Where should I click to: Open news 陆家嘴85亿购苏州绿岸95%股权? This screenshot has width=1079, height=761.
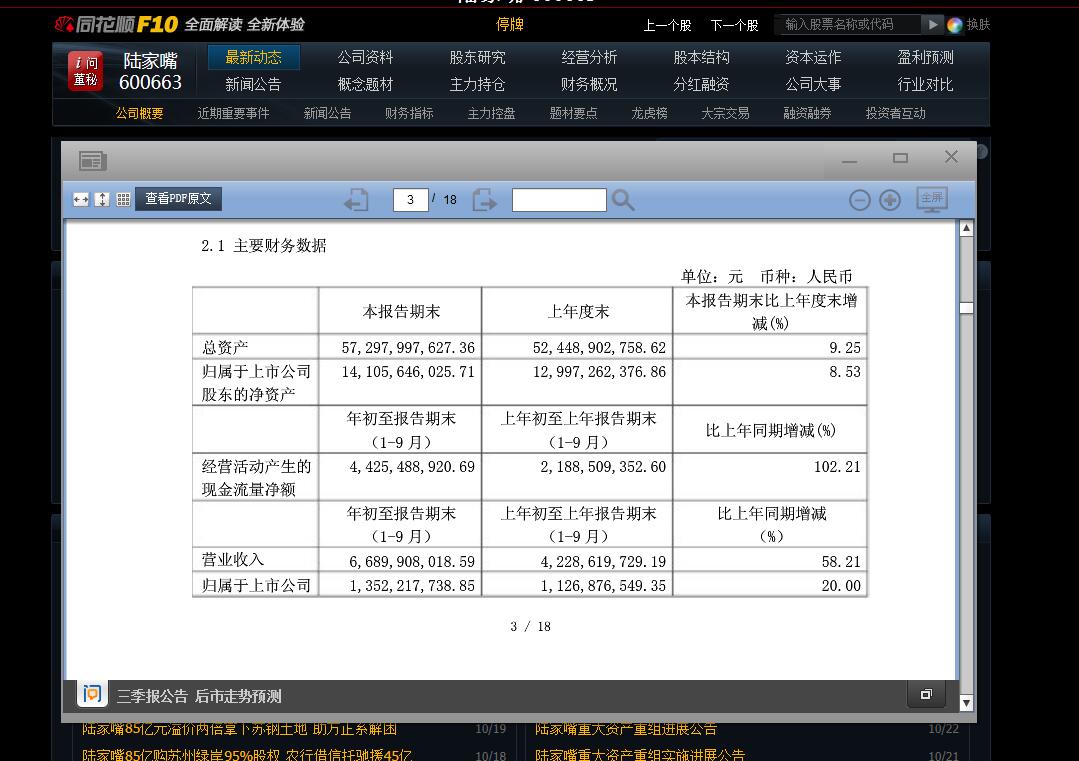click(x=247, y=755)
